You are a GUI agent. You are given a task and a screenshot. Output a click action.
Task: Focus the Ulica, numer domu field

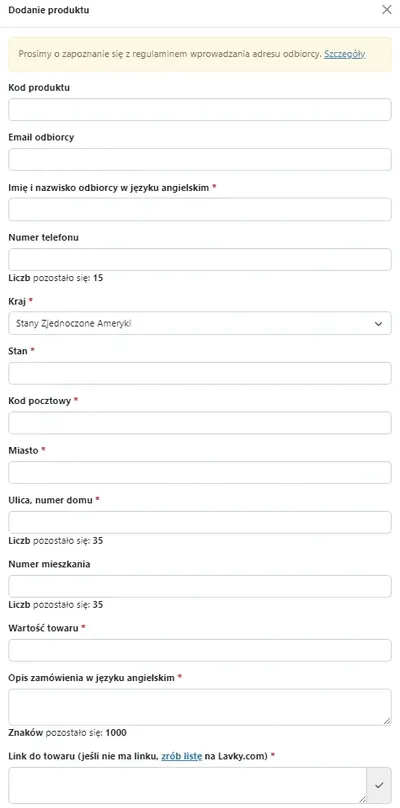(200, 523)
